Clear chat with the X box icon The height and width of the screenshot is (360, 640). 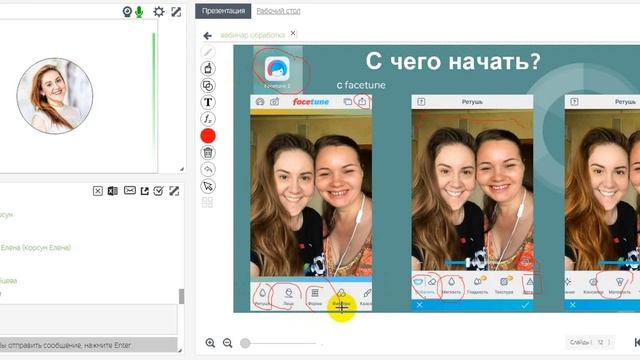pos(98,191)
